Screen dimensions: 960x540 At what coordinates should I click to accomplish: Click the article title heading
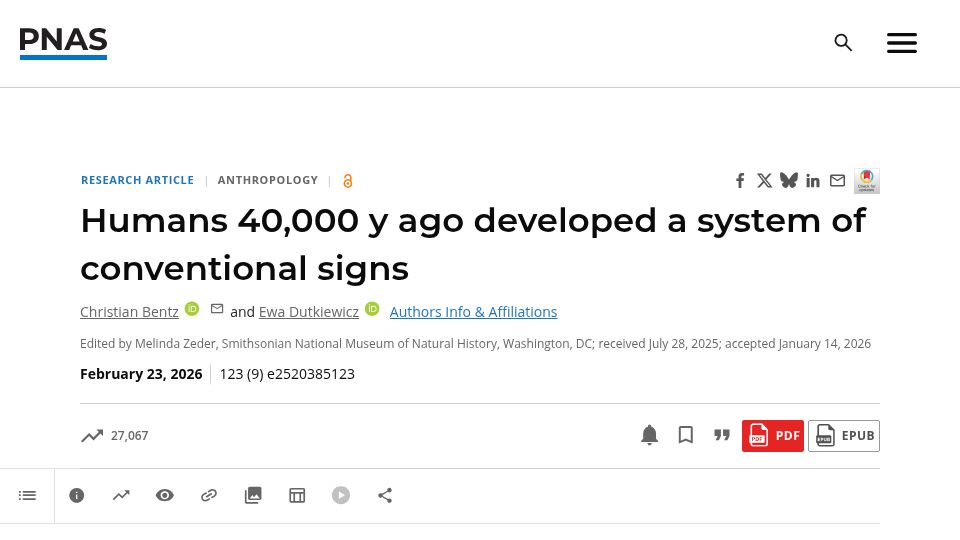(473, 244)
